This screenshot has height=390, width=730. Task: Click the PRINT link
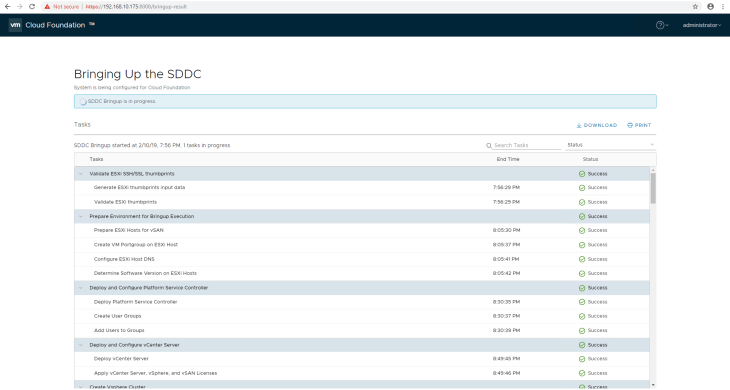[639, 125]
